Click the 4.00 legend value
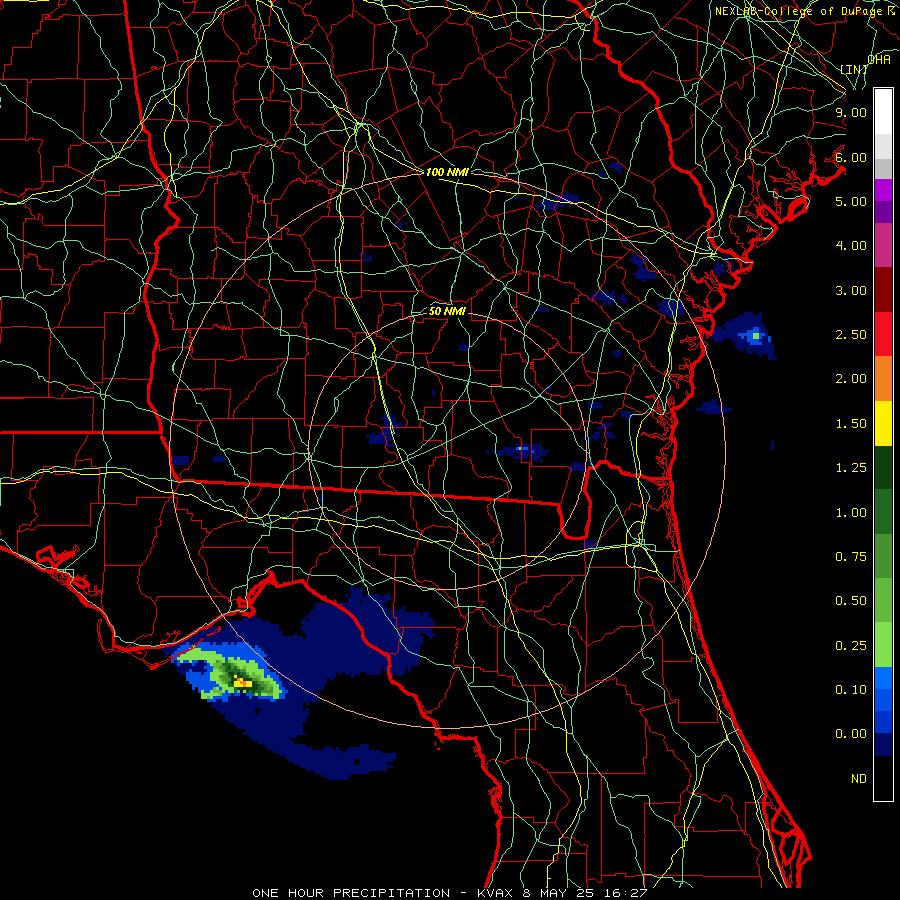Image resolution: width=900 pixels, height=900 pixels. tap(851, 246)
